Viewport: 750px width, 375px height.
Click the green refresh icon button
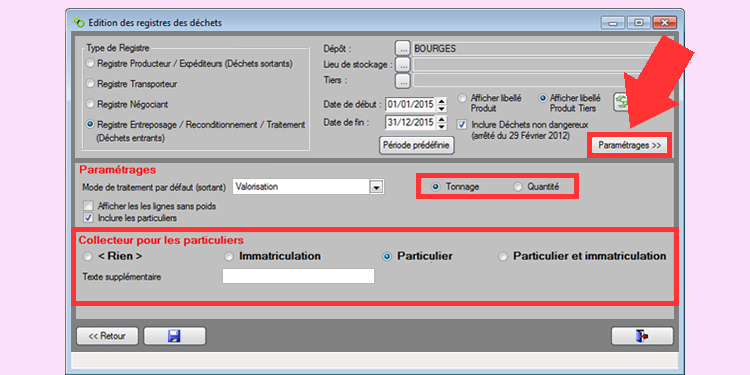620,102
